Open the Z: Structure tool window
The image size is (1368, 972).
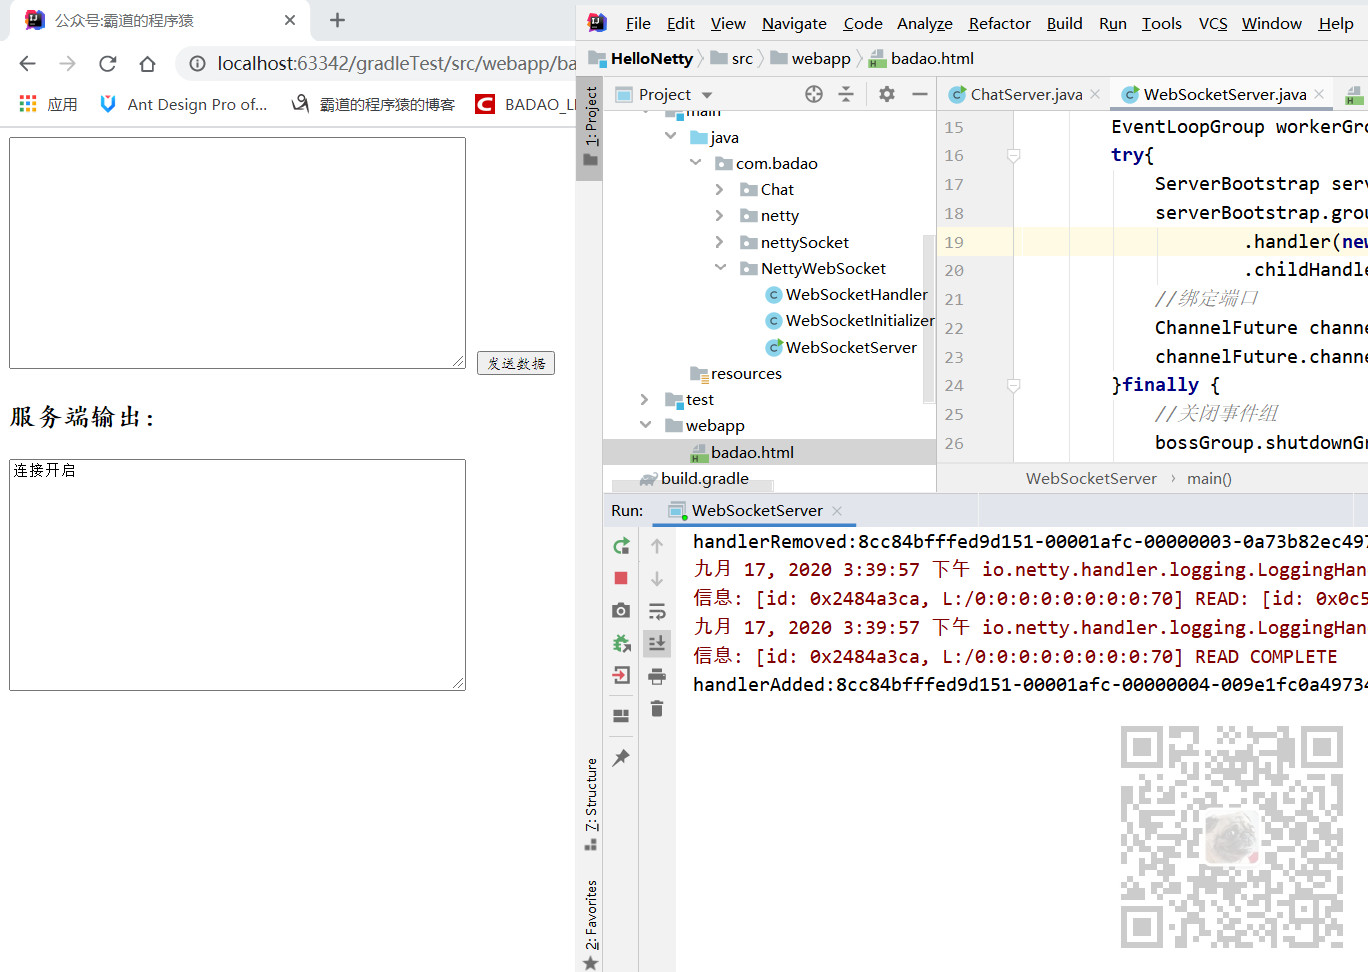pos(591,804)
